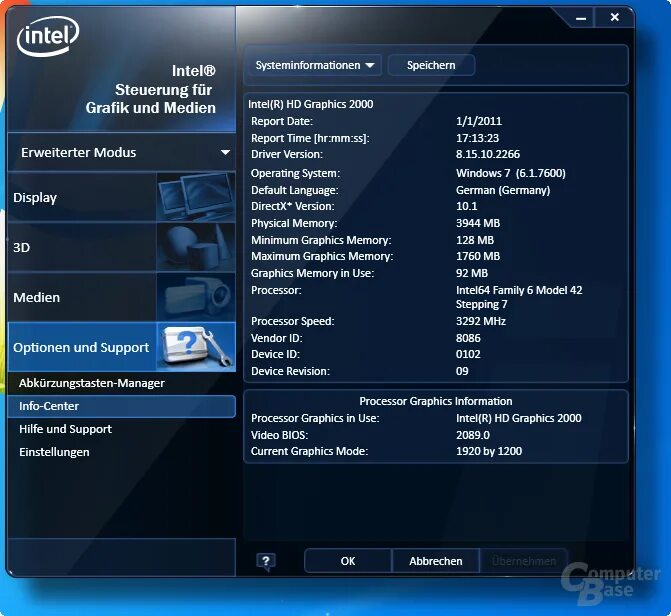Click the help question mark icon

pos(266,562)
